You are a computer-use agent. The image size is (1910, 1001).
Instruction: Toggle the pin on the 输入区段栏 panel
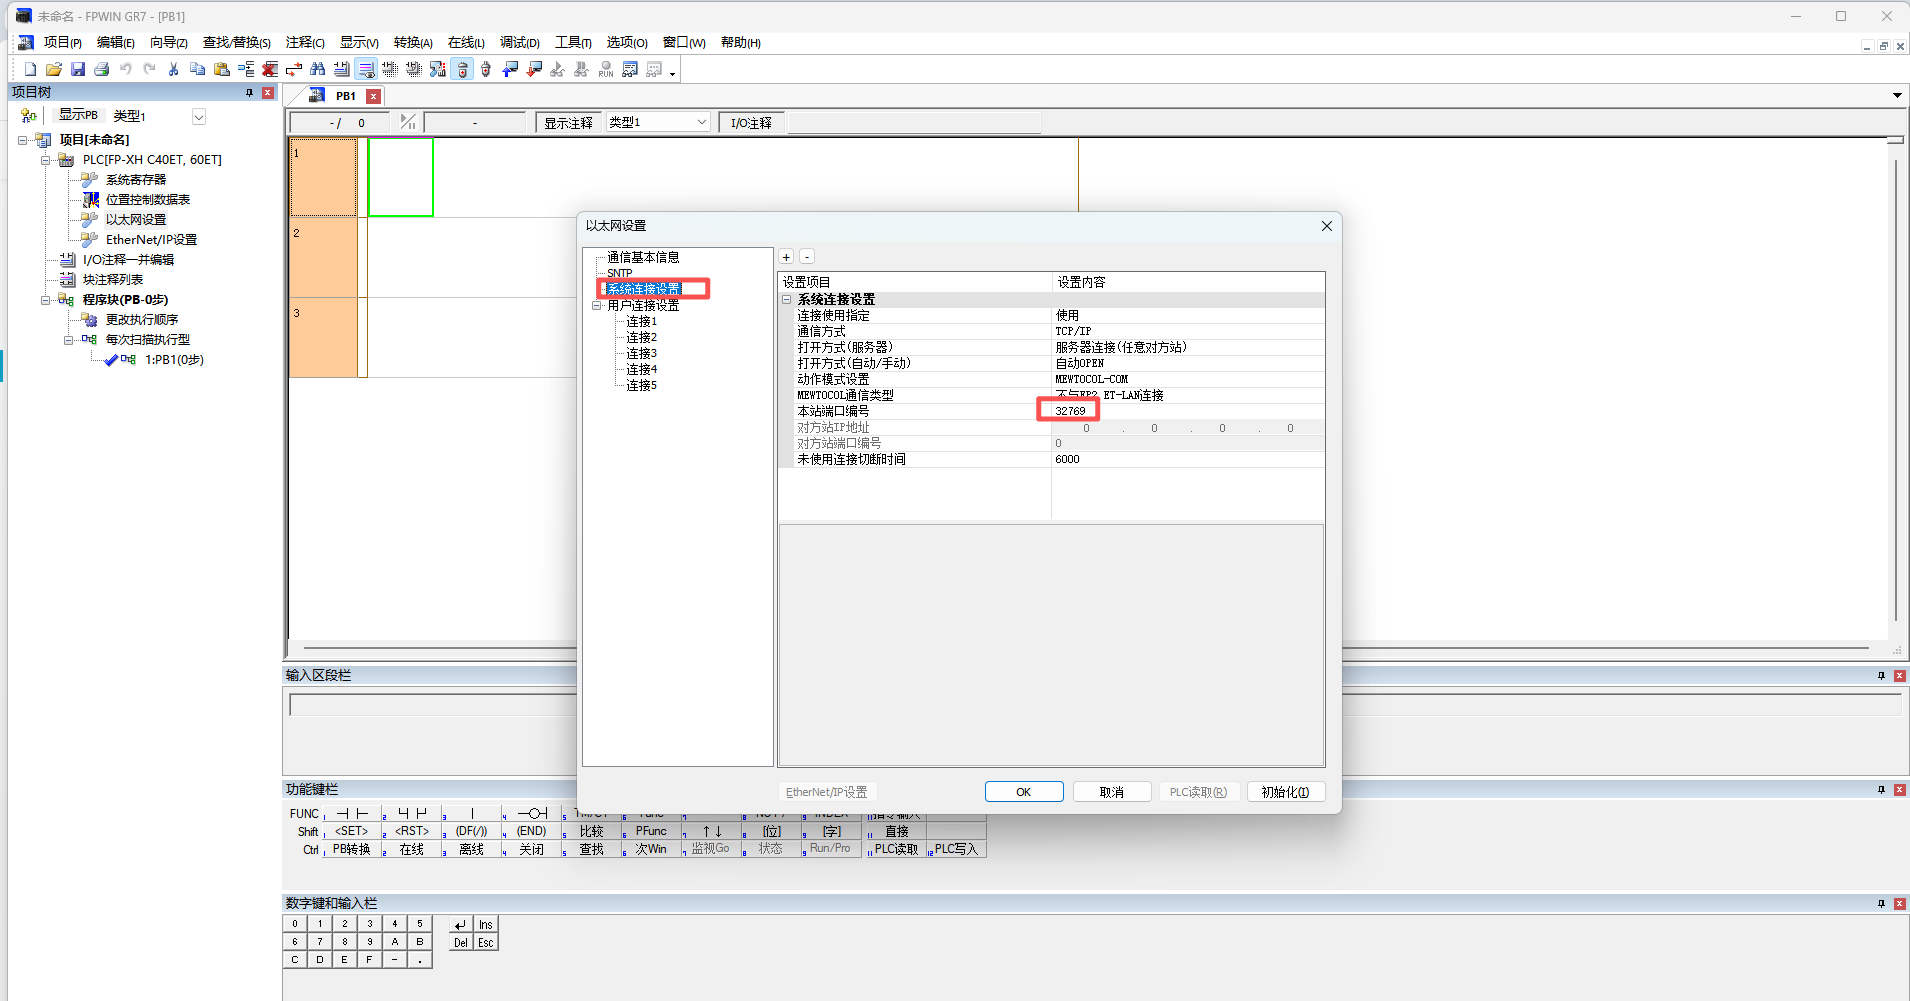[1881, 676]
